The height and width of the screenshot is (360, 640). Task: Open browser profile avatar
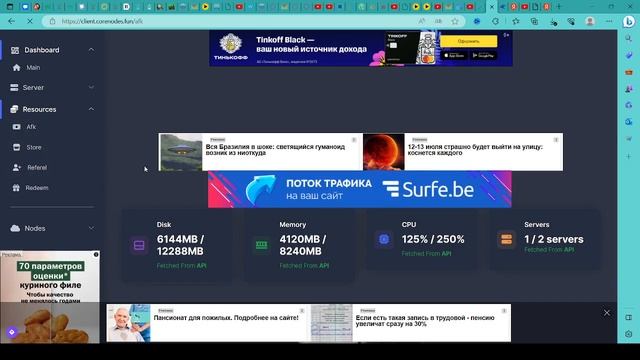point(590,21)
